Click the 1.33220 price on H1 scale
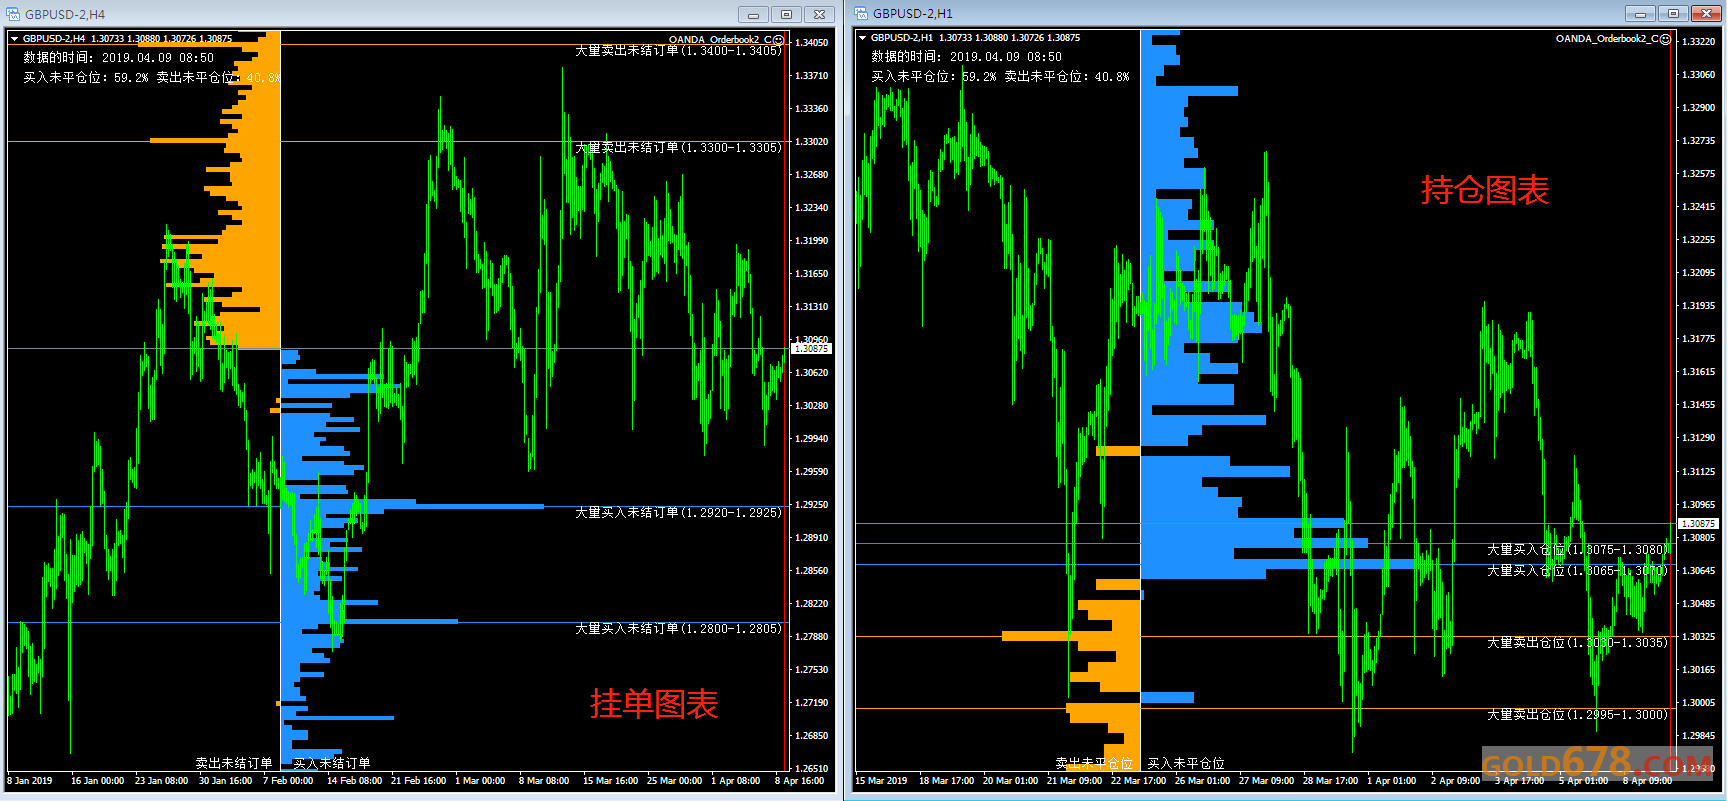The height and width of the screenshot is (801, 1728). 1698,41
